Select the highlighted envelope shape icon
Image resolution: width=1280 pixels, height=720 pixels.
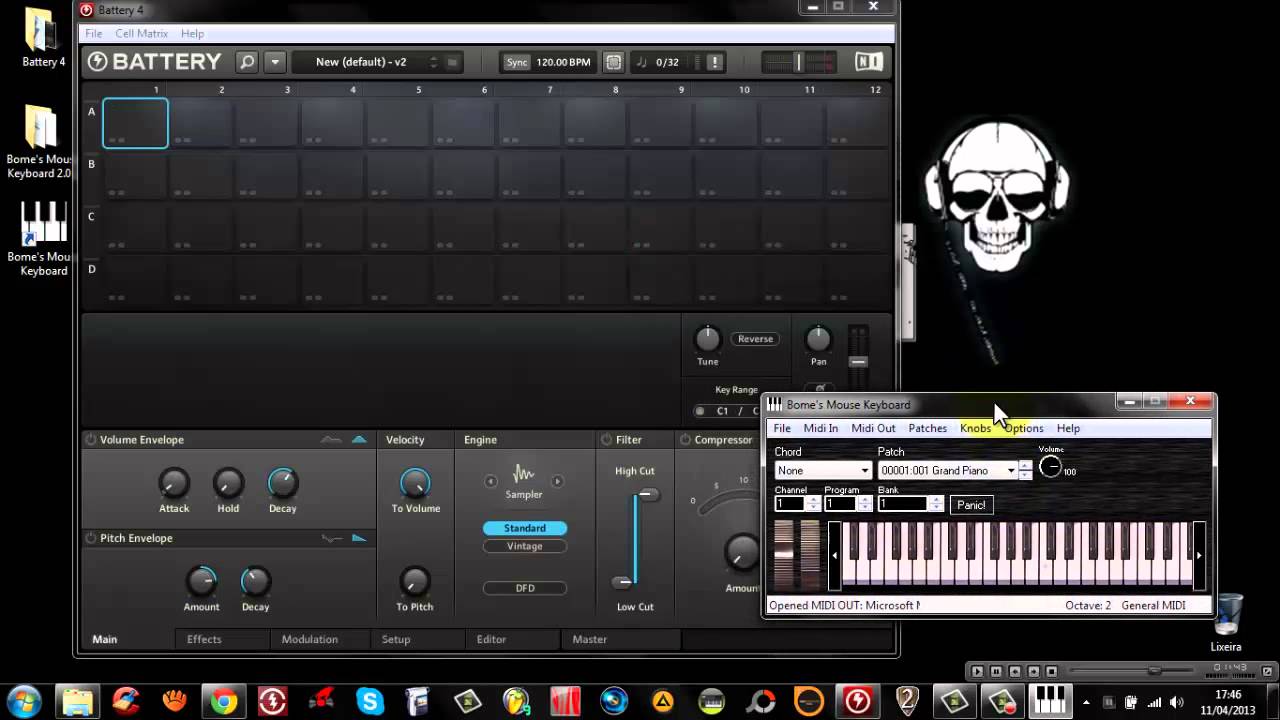(x=359, y=440)
